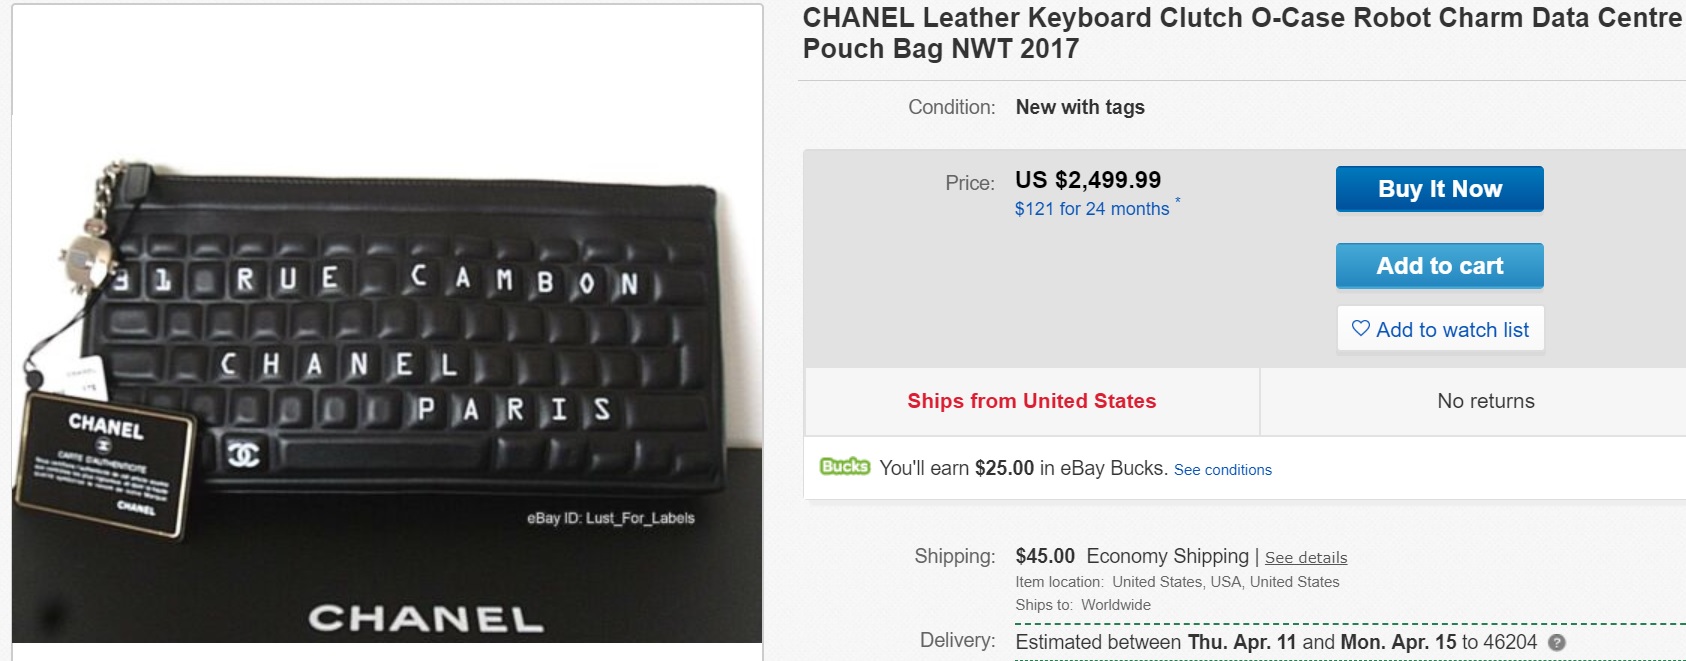The image size is (1686, 661).
Task: Open the eBay Bucks See conditions link
Action: (x=1222, y=470)
